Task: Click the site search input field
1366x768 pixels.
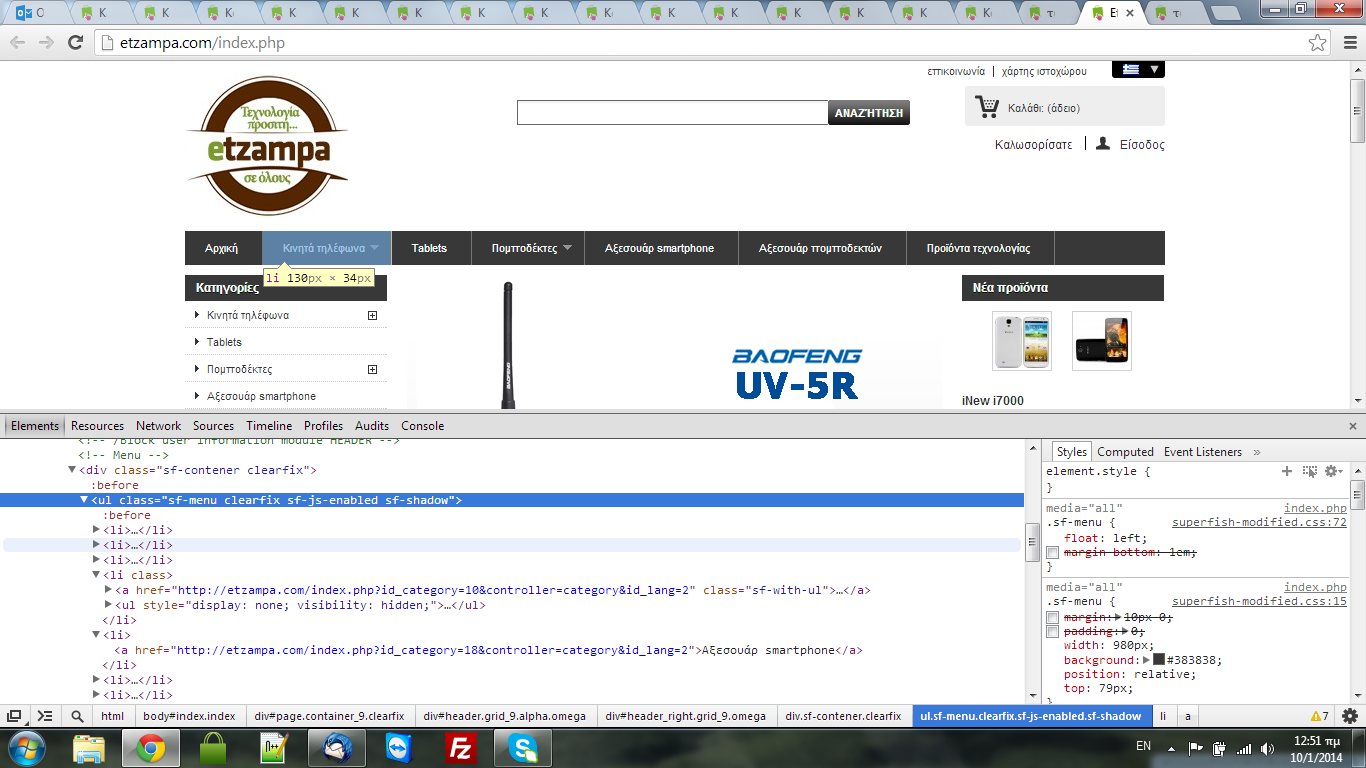Action: pyautogui.click(x=672, y=113)
